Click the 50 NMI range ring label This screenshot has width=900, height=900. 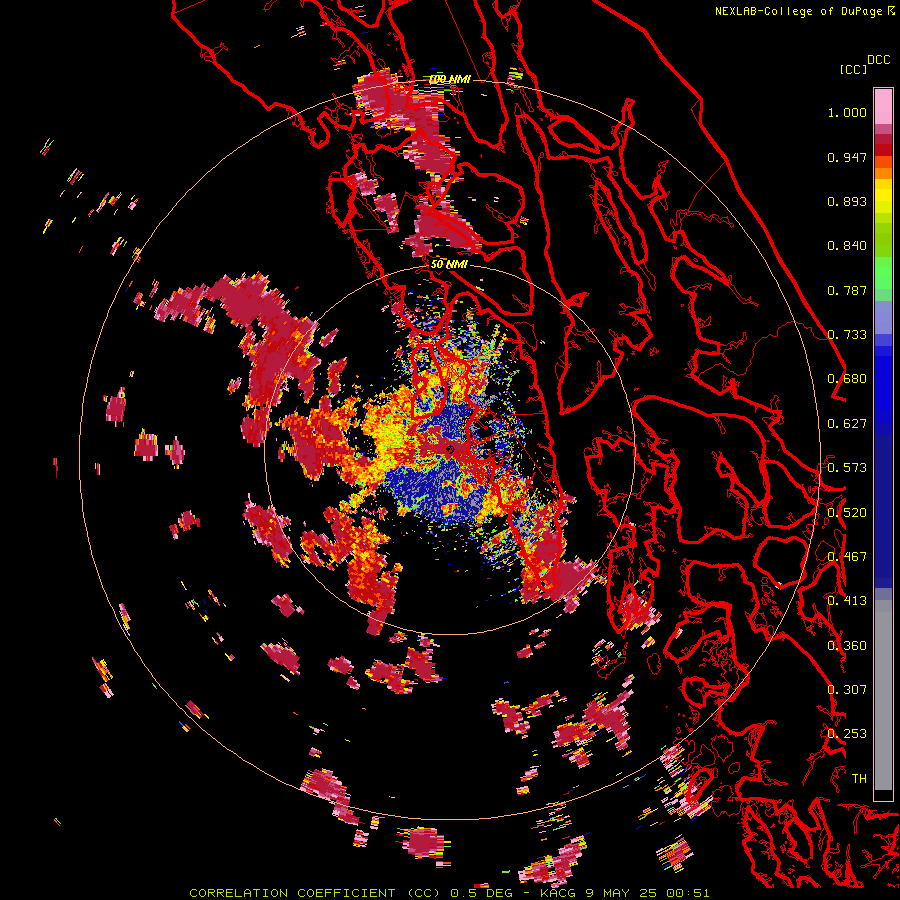449,265
